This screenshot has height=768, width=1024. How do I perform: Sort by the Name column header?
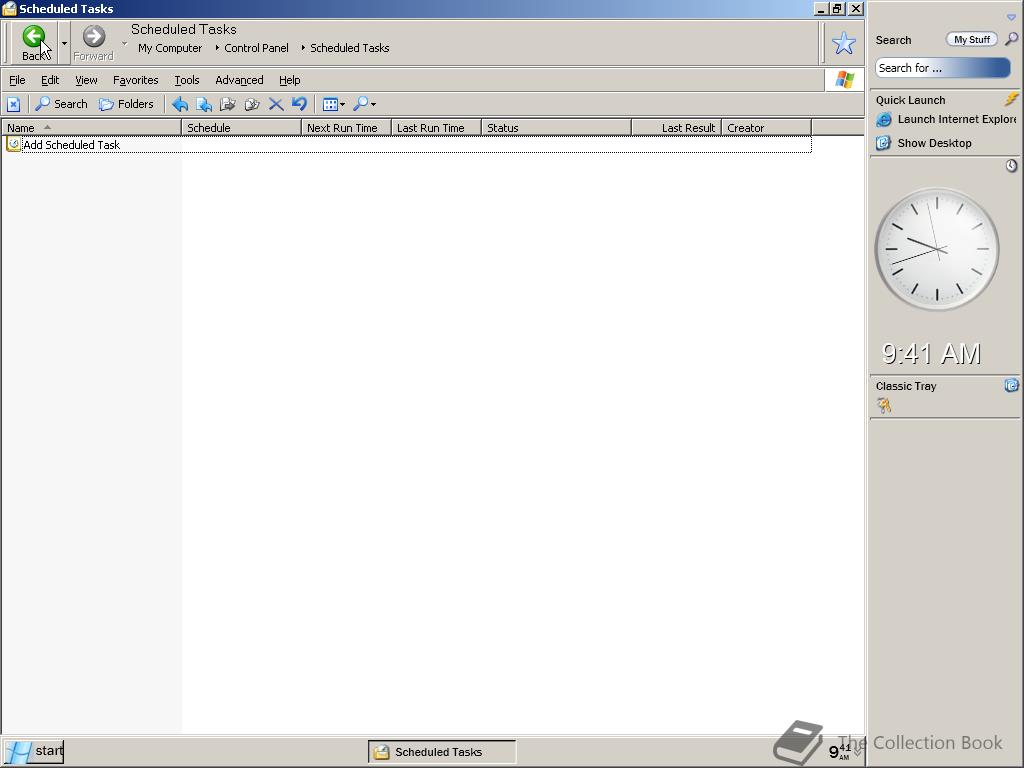click(91, 128)
